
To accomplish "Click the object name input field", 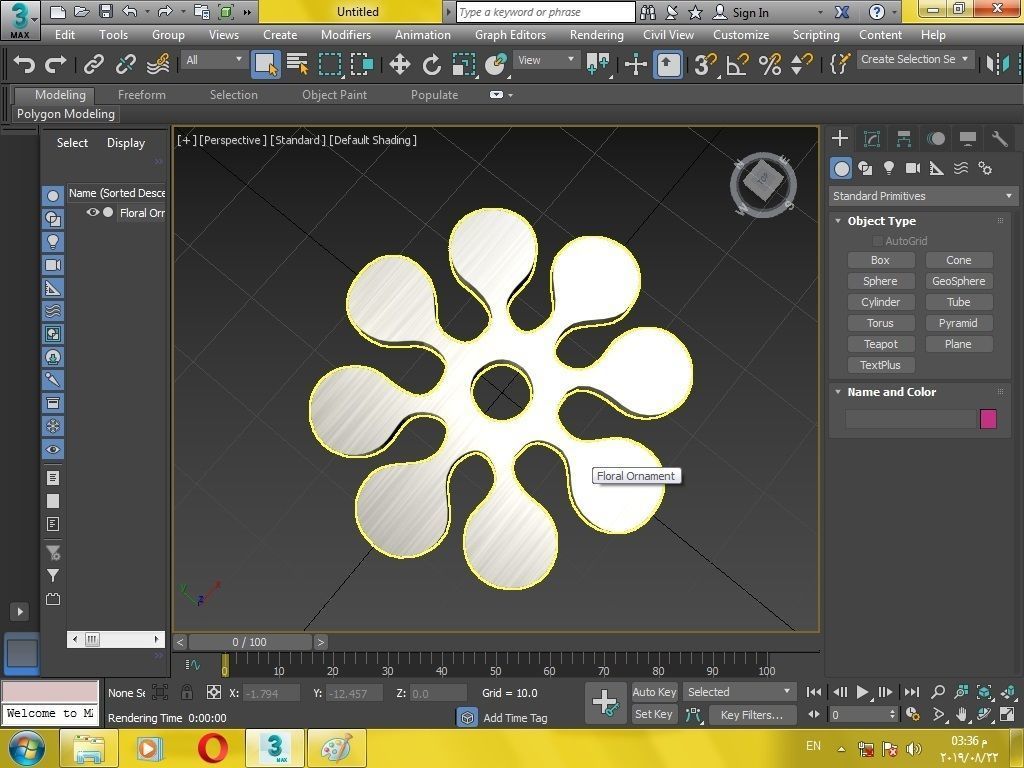I will pyautogui.click(x=910, y=419).
